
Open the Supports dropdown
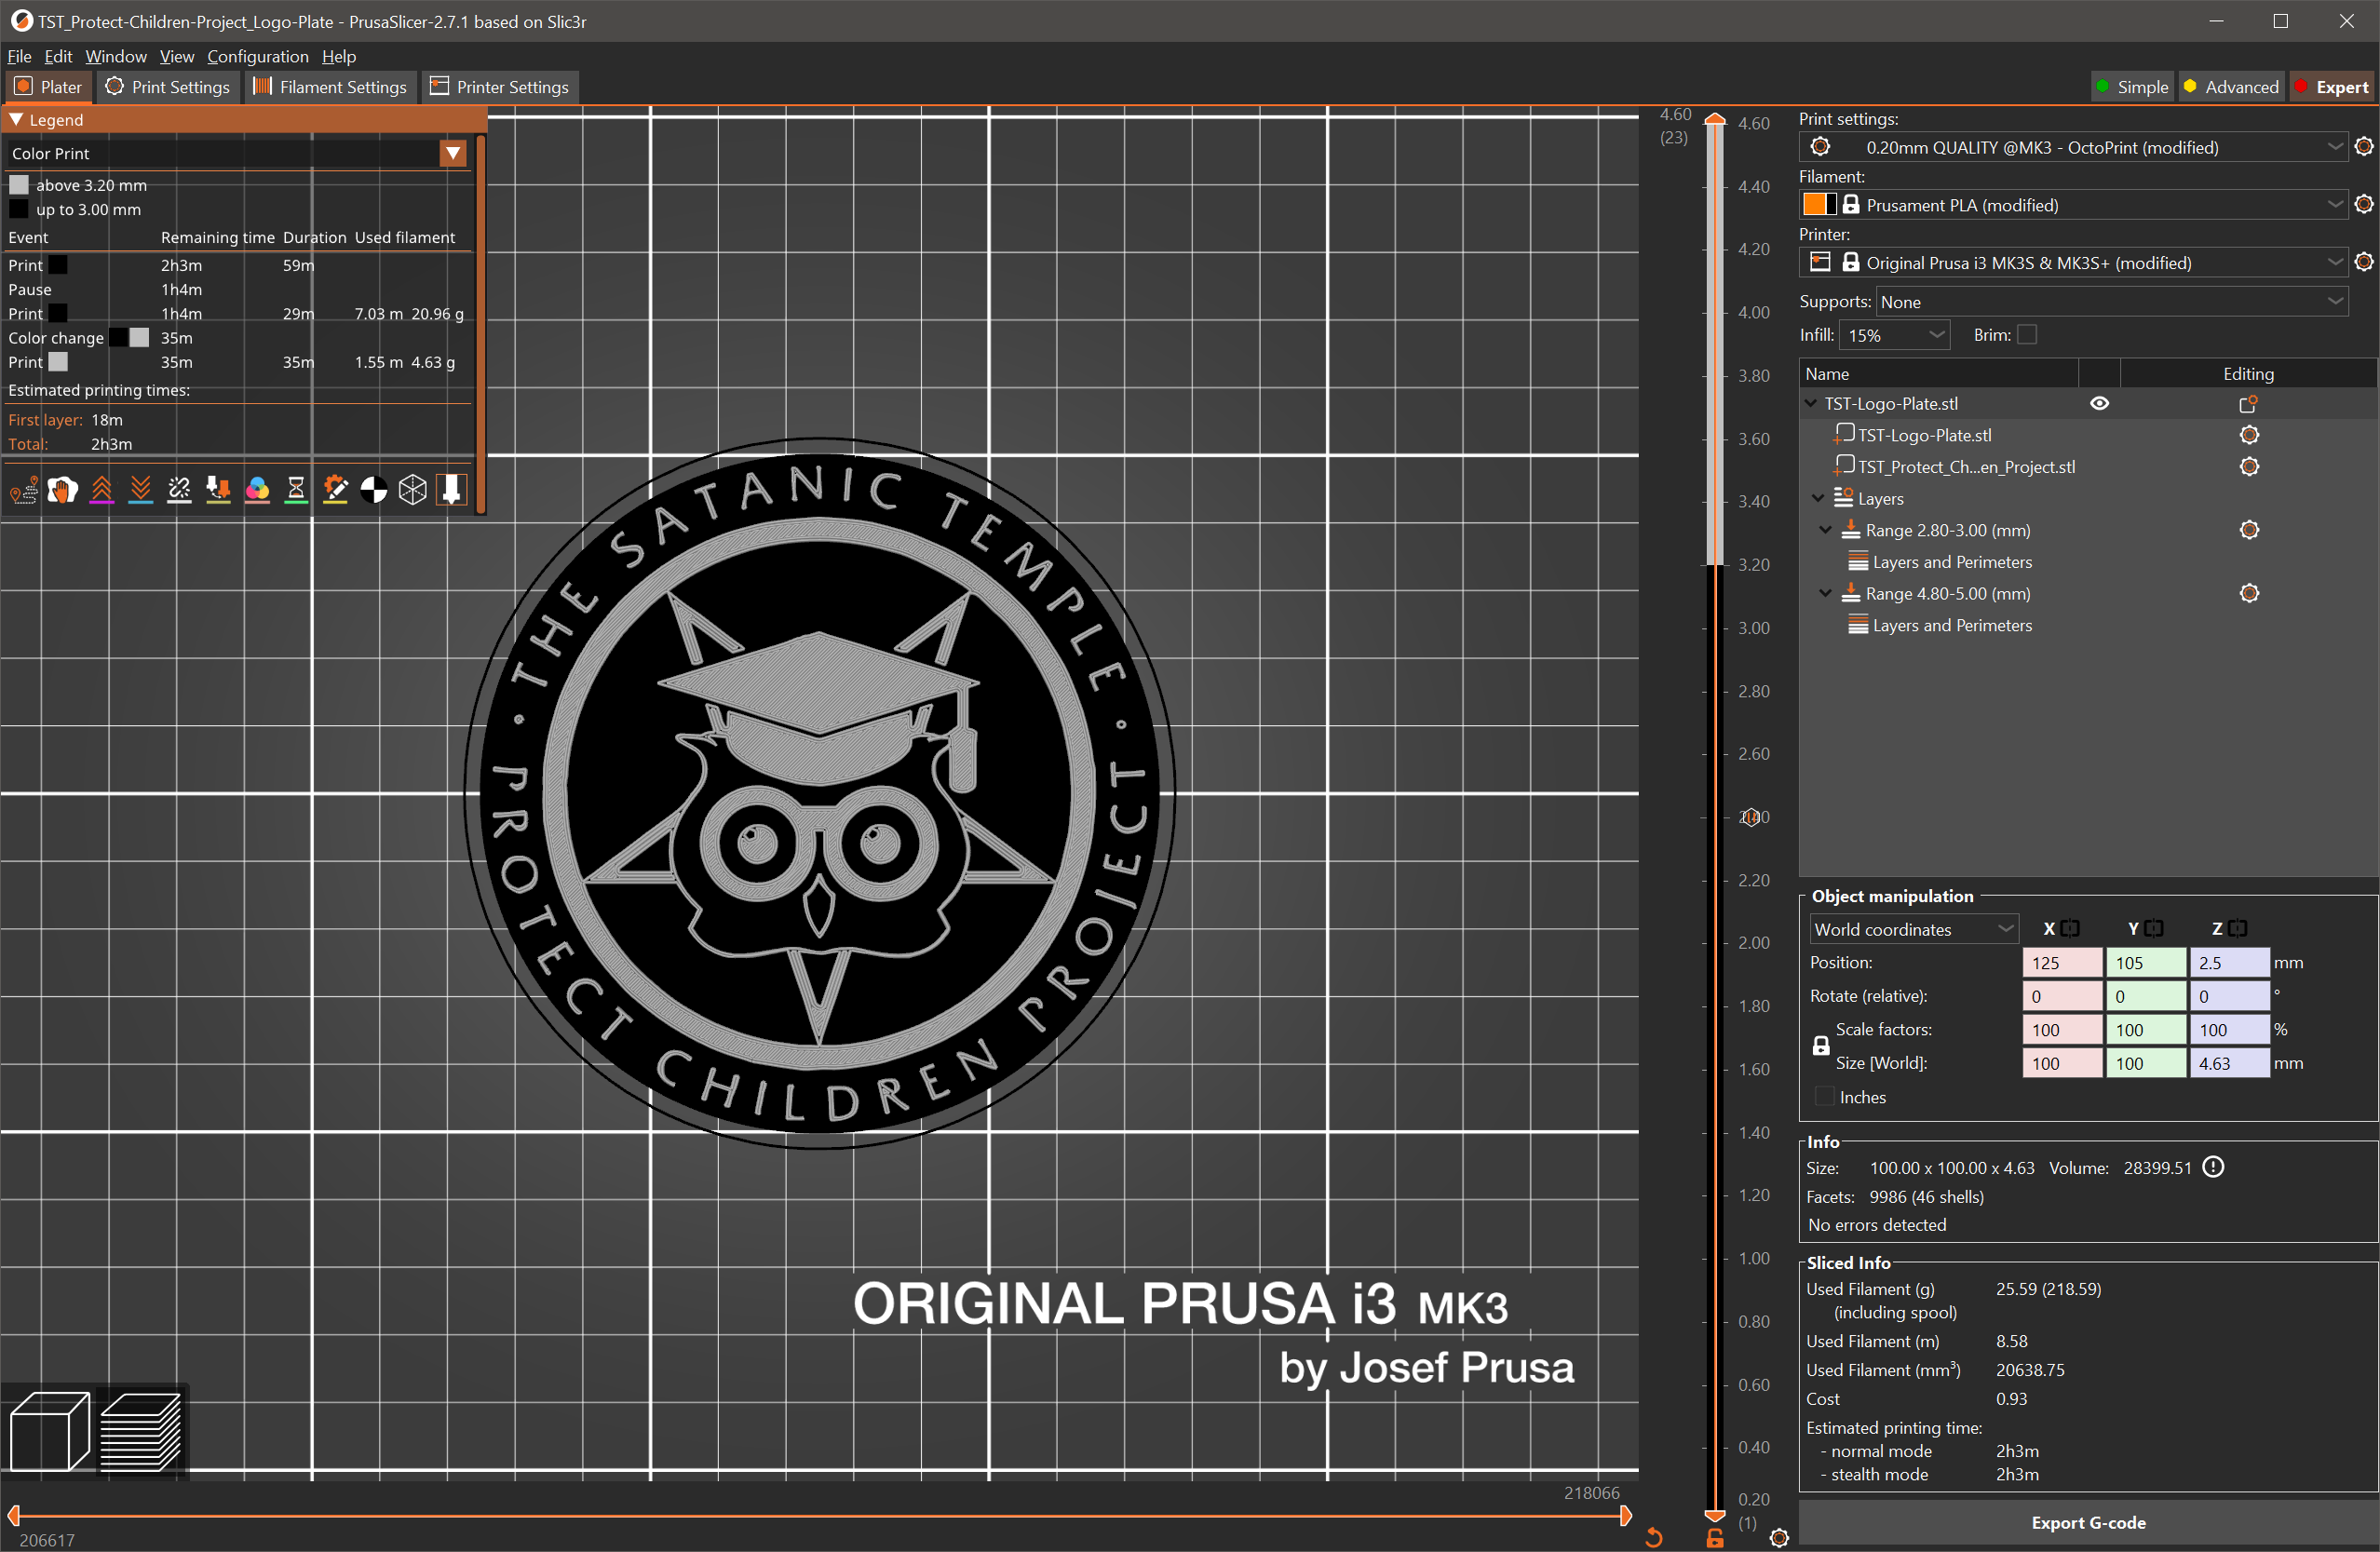click(x=2111, y=302)
